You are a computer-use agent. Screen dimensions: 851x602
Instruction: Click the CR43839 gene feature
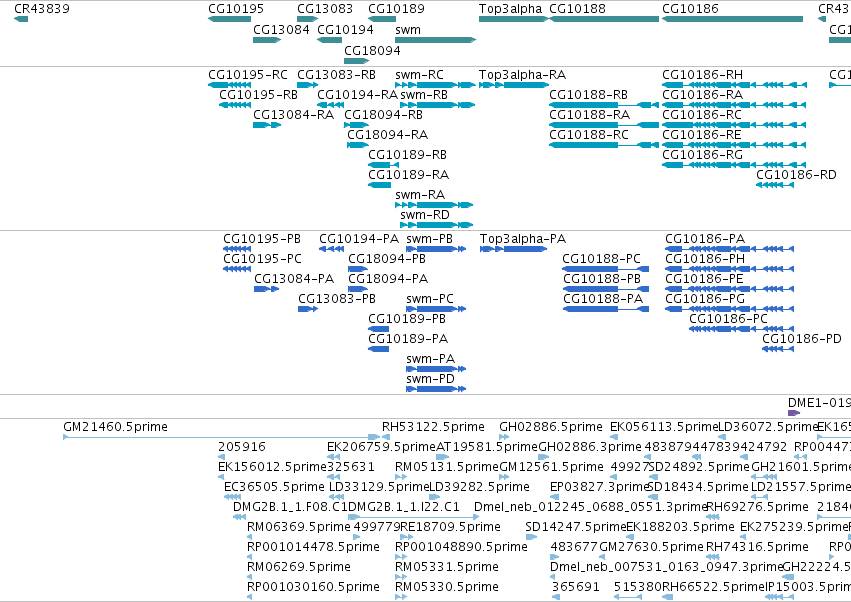[21, 19]
